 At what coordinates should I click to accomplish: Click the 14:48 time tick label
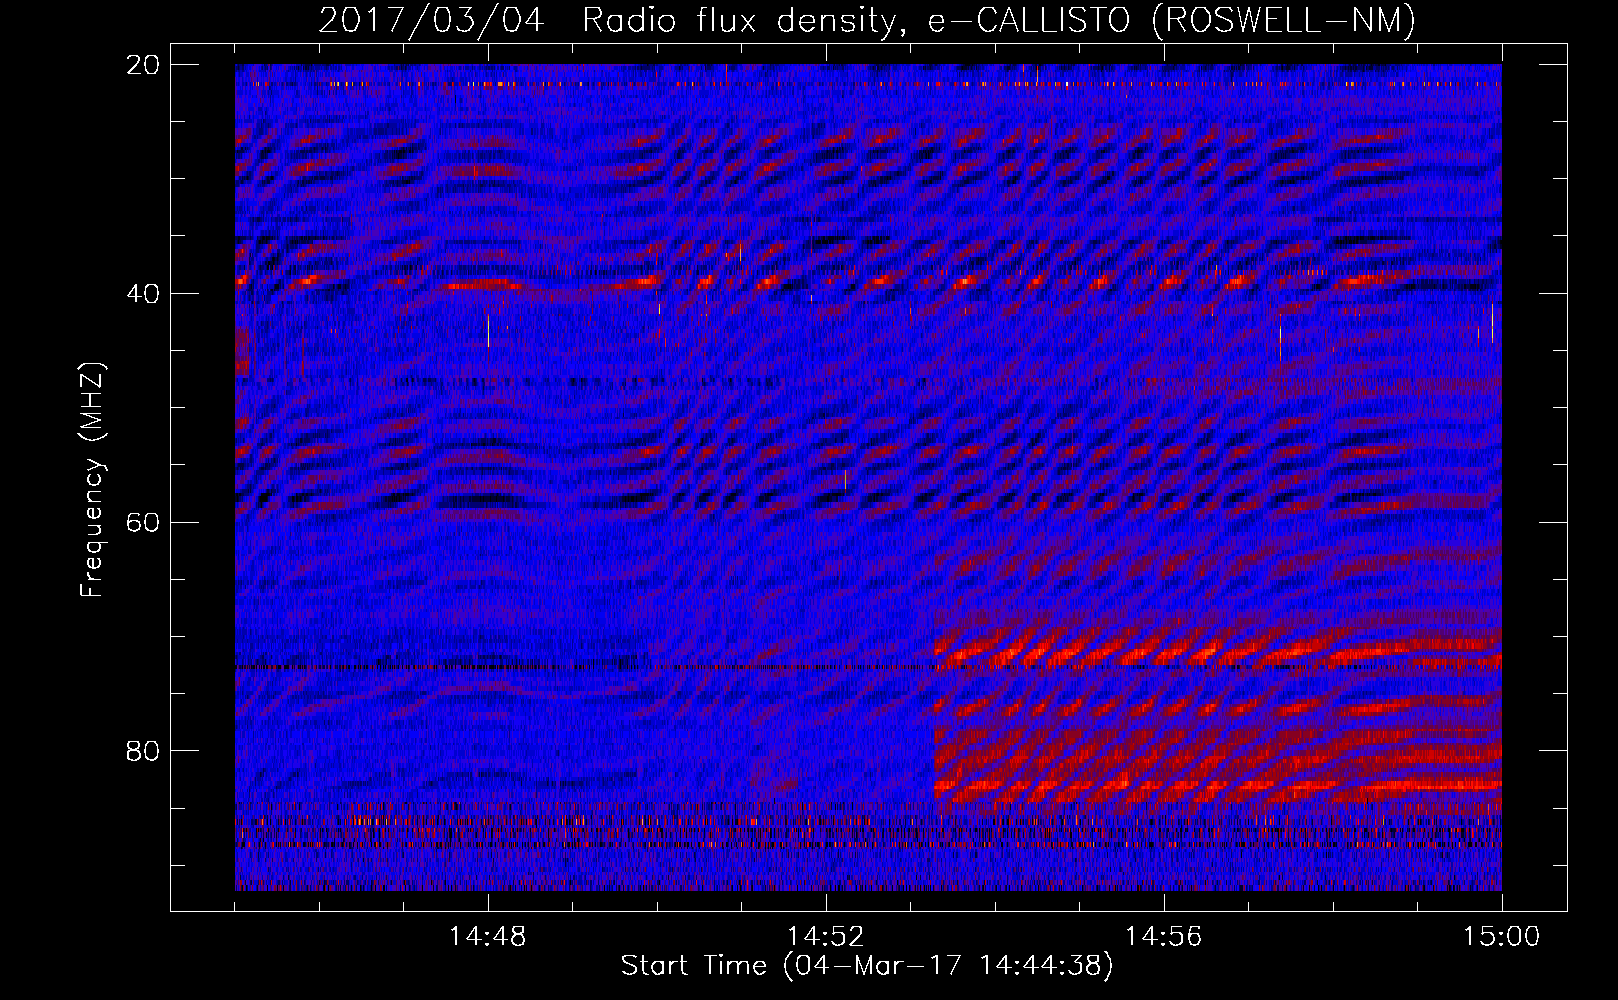coord(488,937)
